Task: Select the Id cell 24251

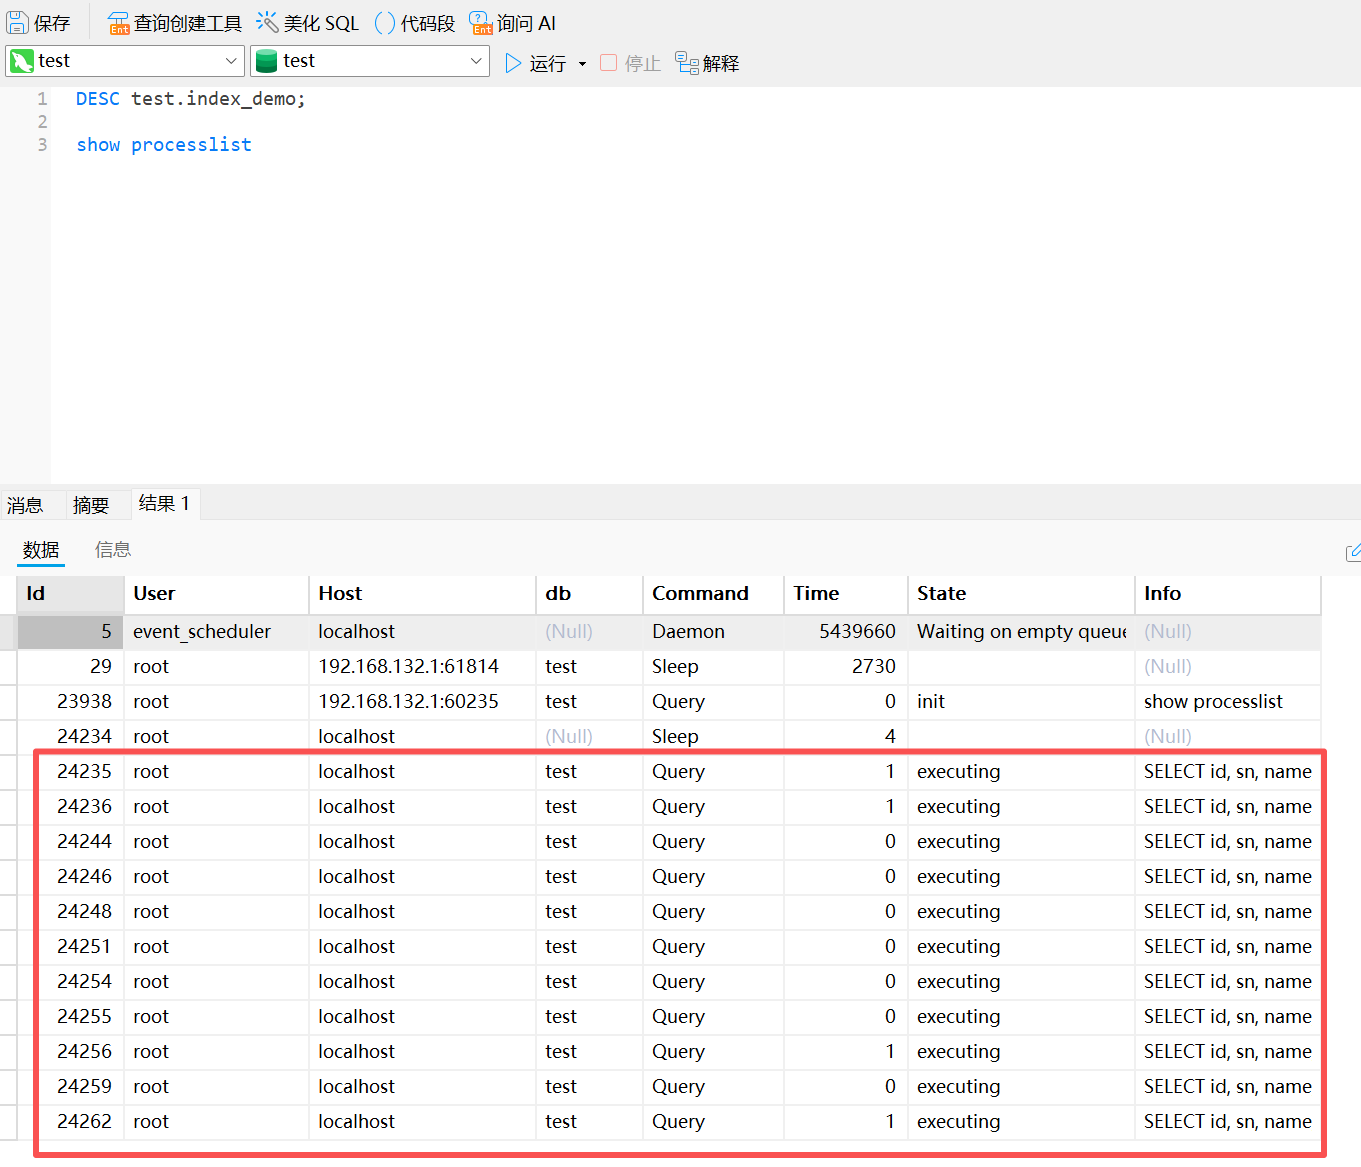Action: pyautogui.click(x=70, y=947)
